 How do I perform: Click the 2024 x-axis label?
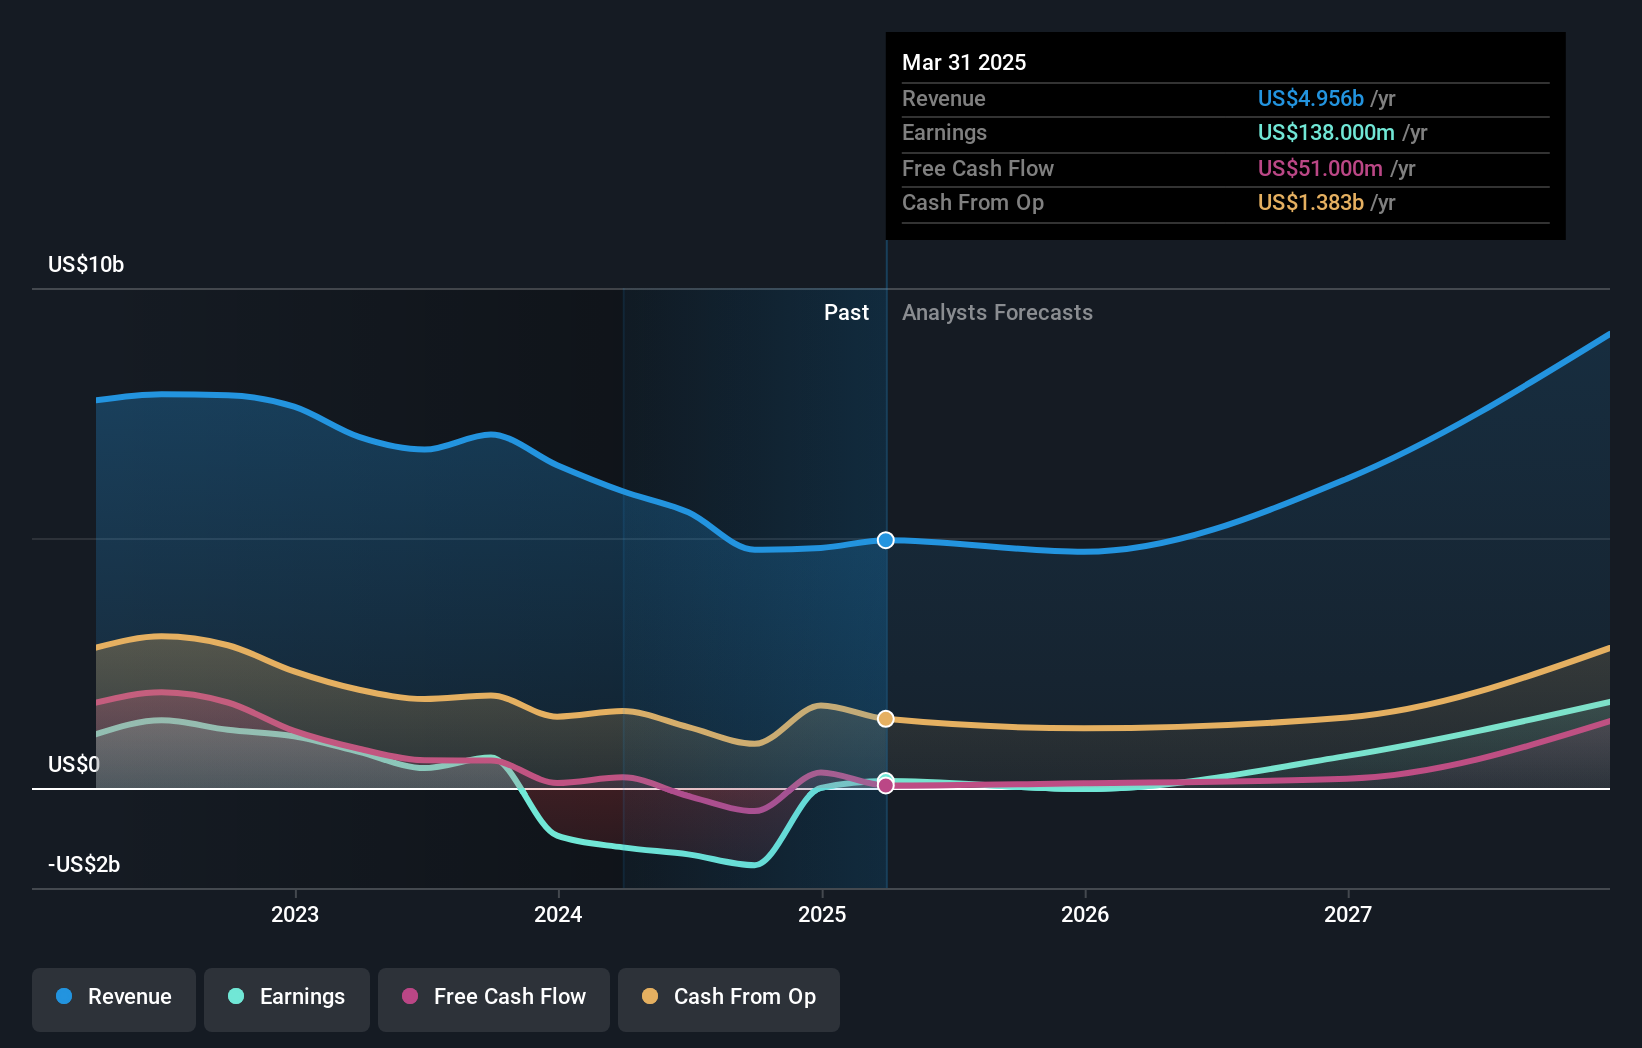point(558,914)
